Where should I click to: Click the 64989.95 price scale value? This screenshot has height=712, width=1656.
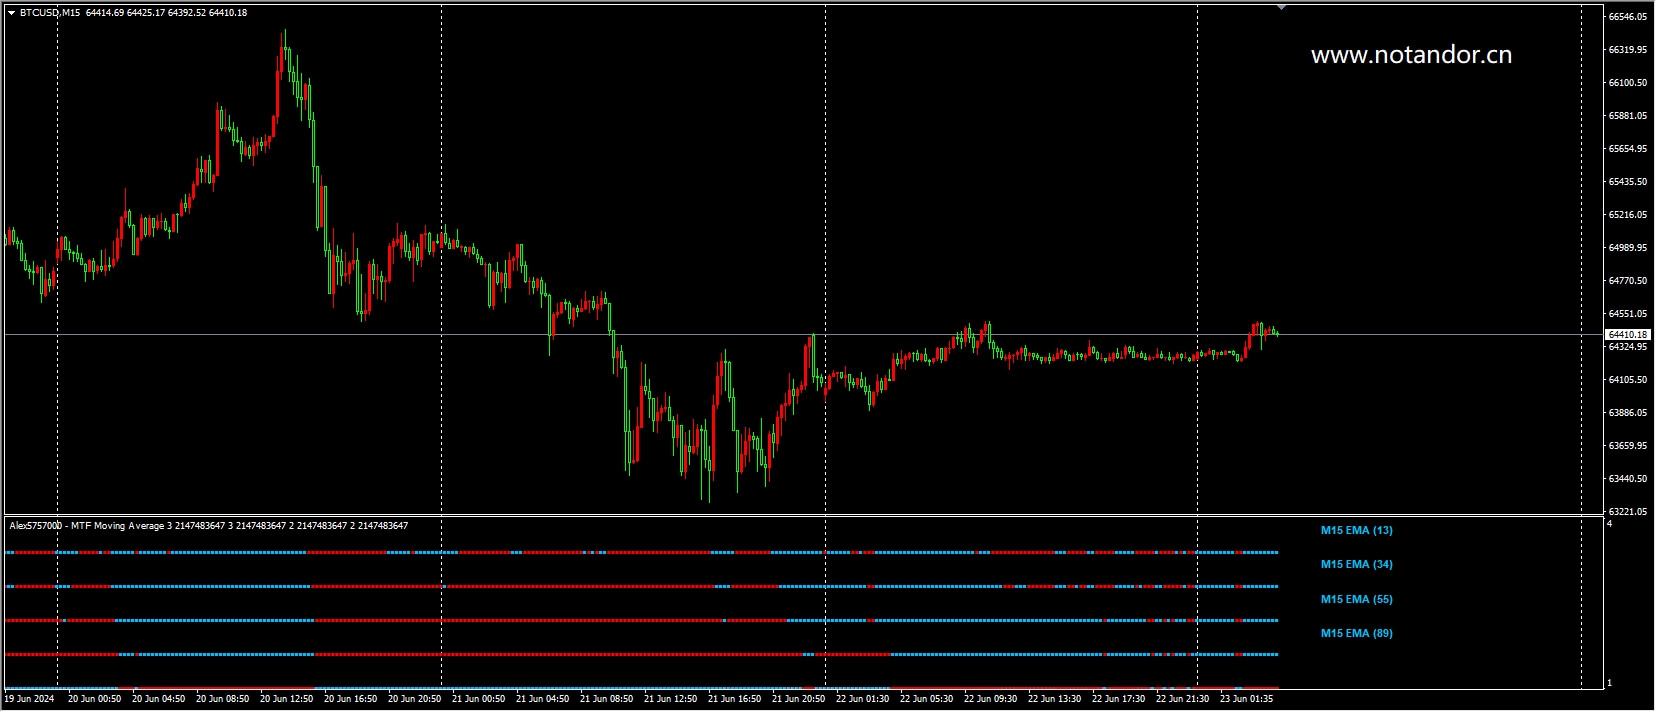(x=1628, y=248)
